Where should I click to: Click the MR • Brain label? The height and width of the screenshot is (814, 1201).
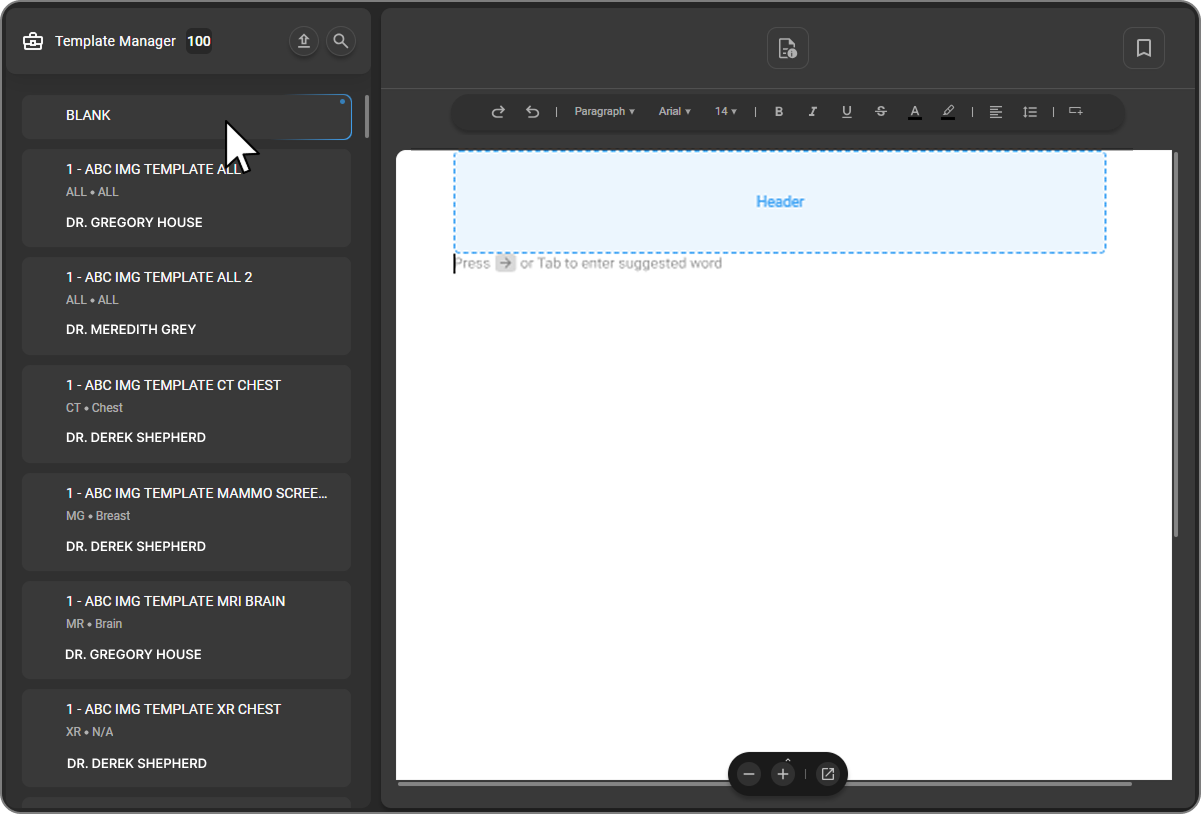(x=94, y=624)
